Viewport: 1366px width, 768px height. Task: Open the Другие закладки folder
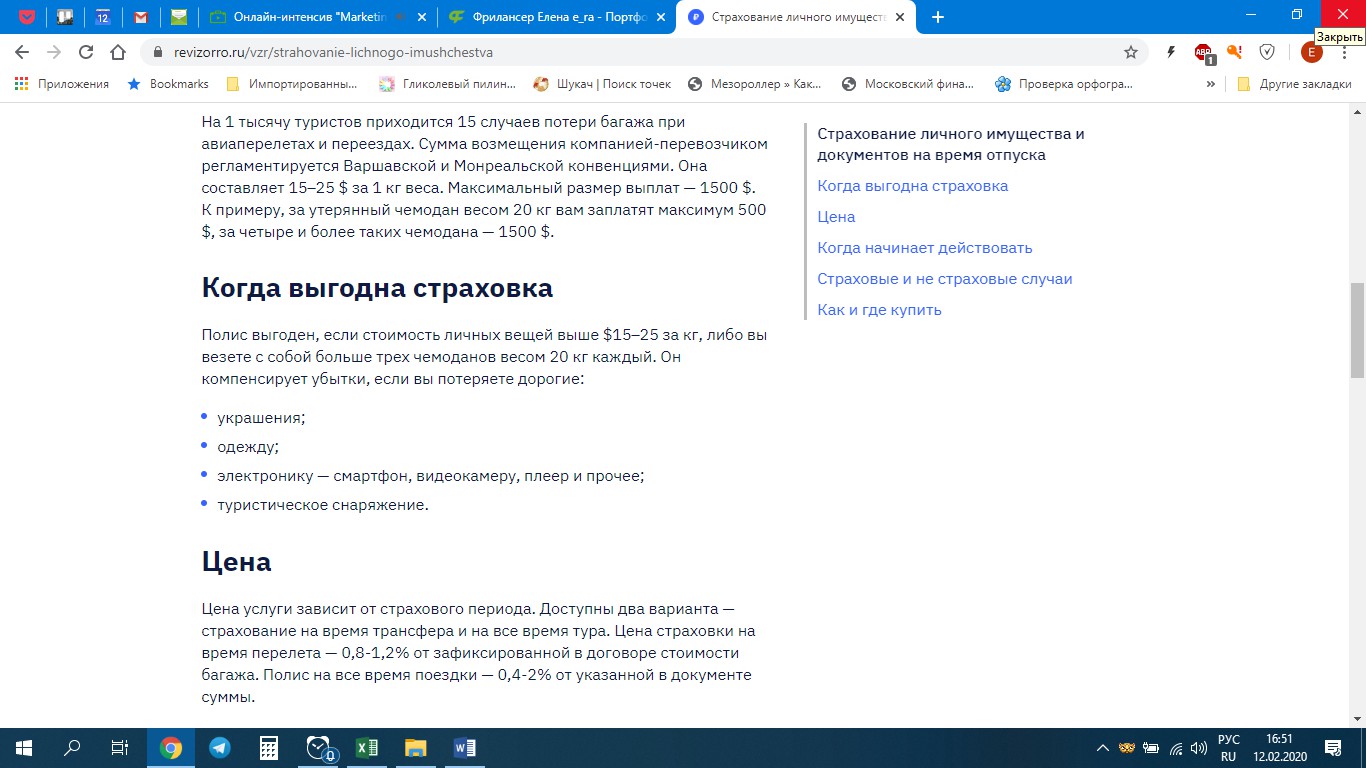(1294, 84)
